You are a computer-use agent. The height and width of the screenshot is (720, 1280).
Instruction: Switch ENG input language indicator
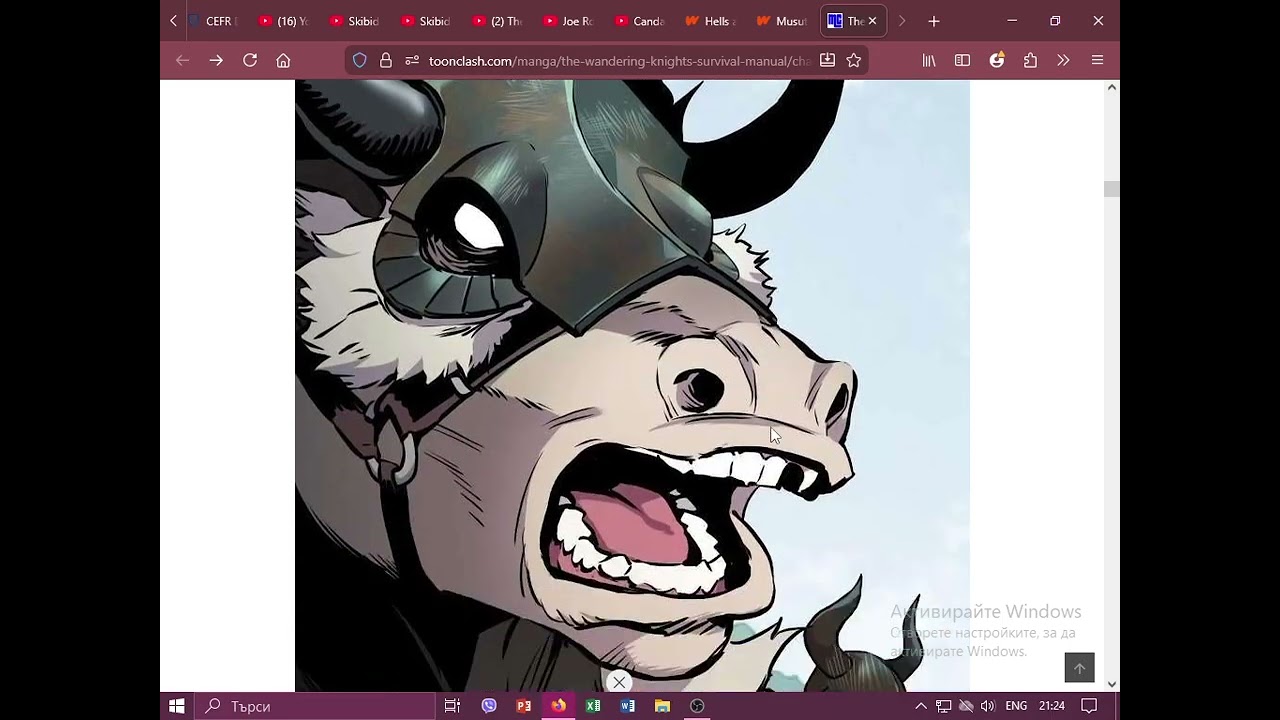click(x=1016, y=706)
